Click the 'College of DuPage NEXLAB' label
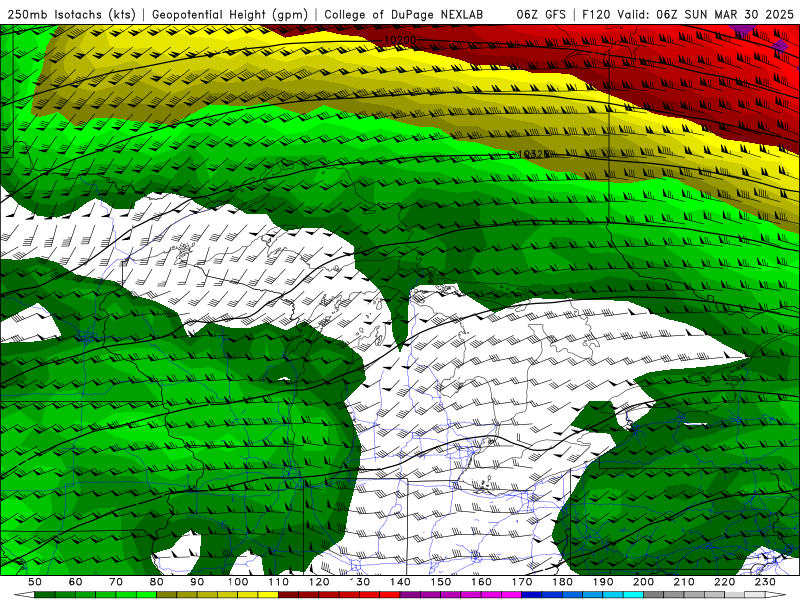800x600 pixels. 404,14
